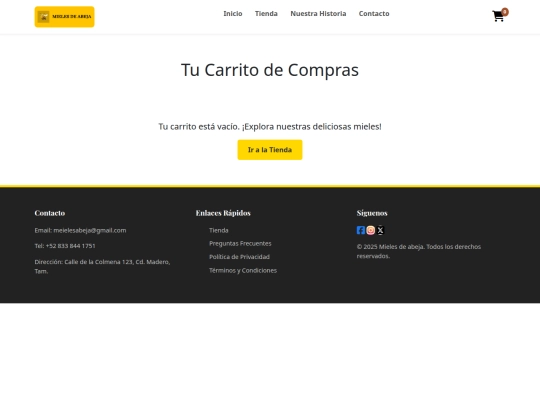Follow the footer Tienda link
Image resolution: width=540 pixels, height=405 pixels.
(219, 230)
